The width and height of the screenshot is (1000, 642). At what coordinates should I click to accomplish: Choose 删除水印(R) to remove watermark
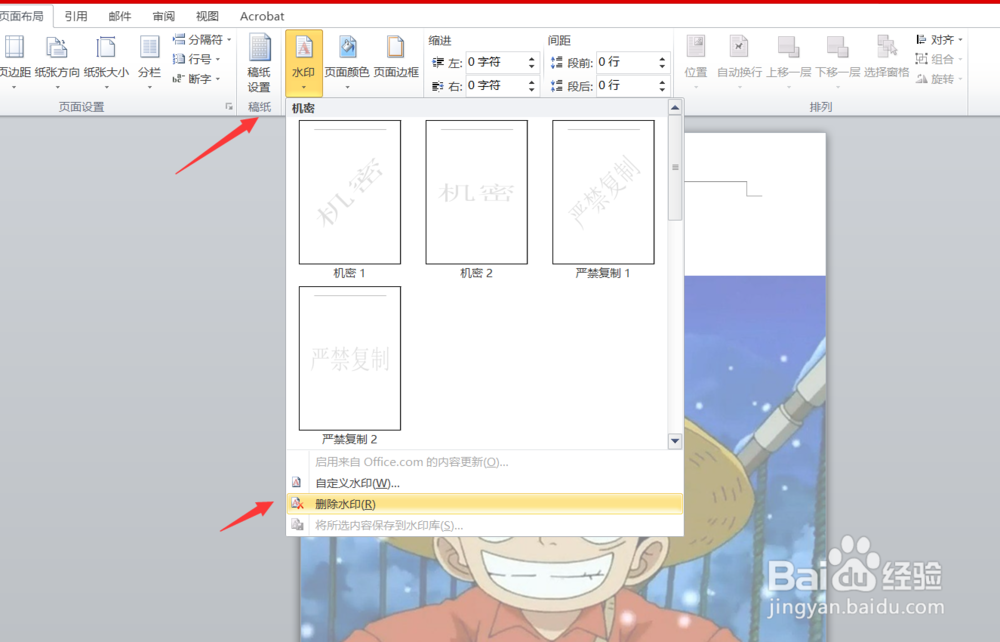pos(485,504)
